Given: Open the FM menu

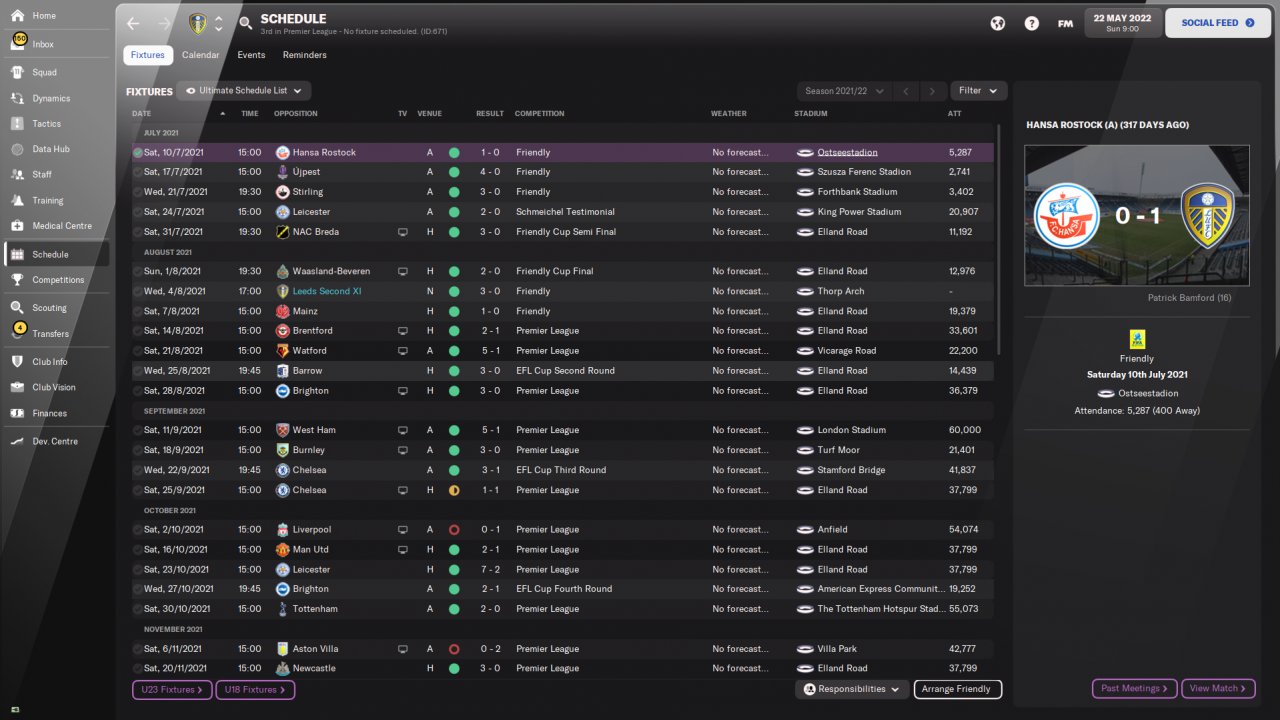Looking at the screenshot, I should pos(1065,23).
